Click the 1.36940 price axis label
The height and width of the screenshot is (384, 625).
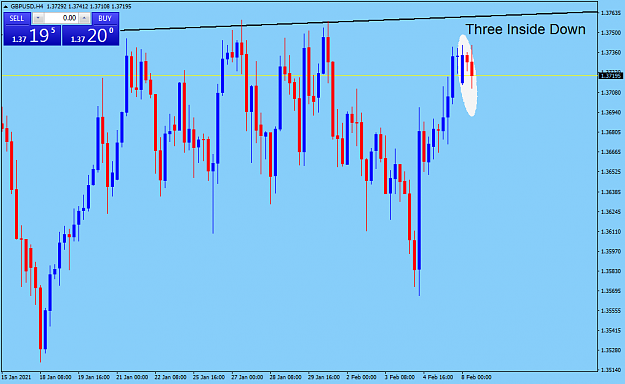[x=611, y=112]
